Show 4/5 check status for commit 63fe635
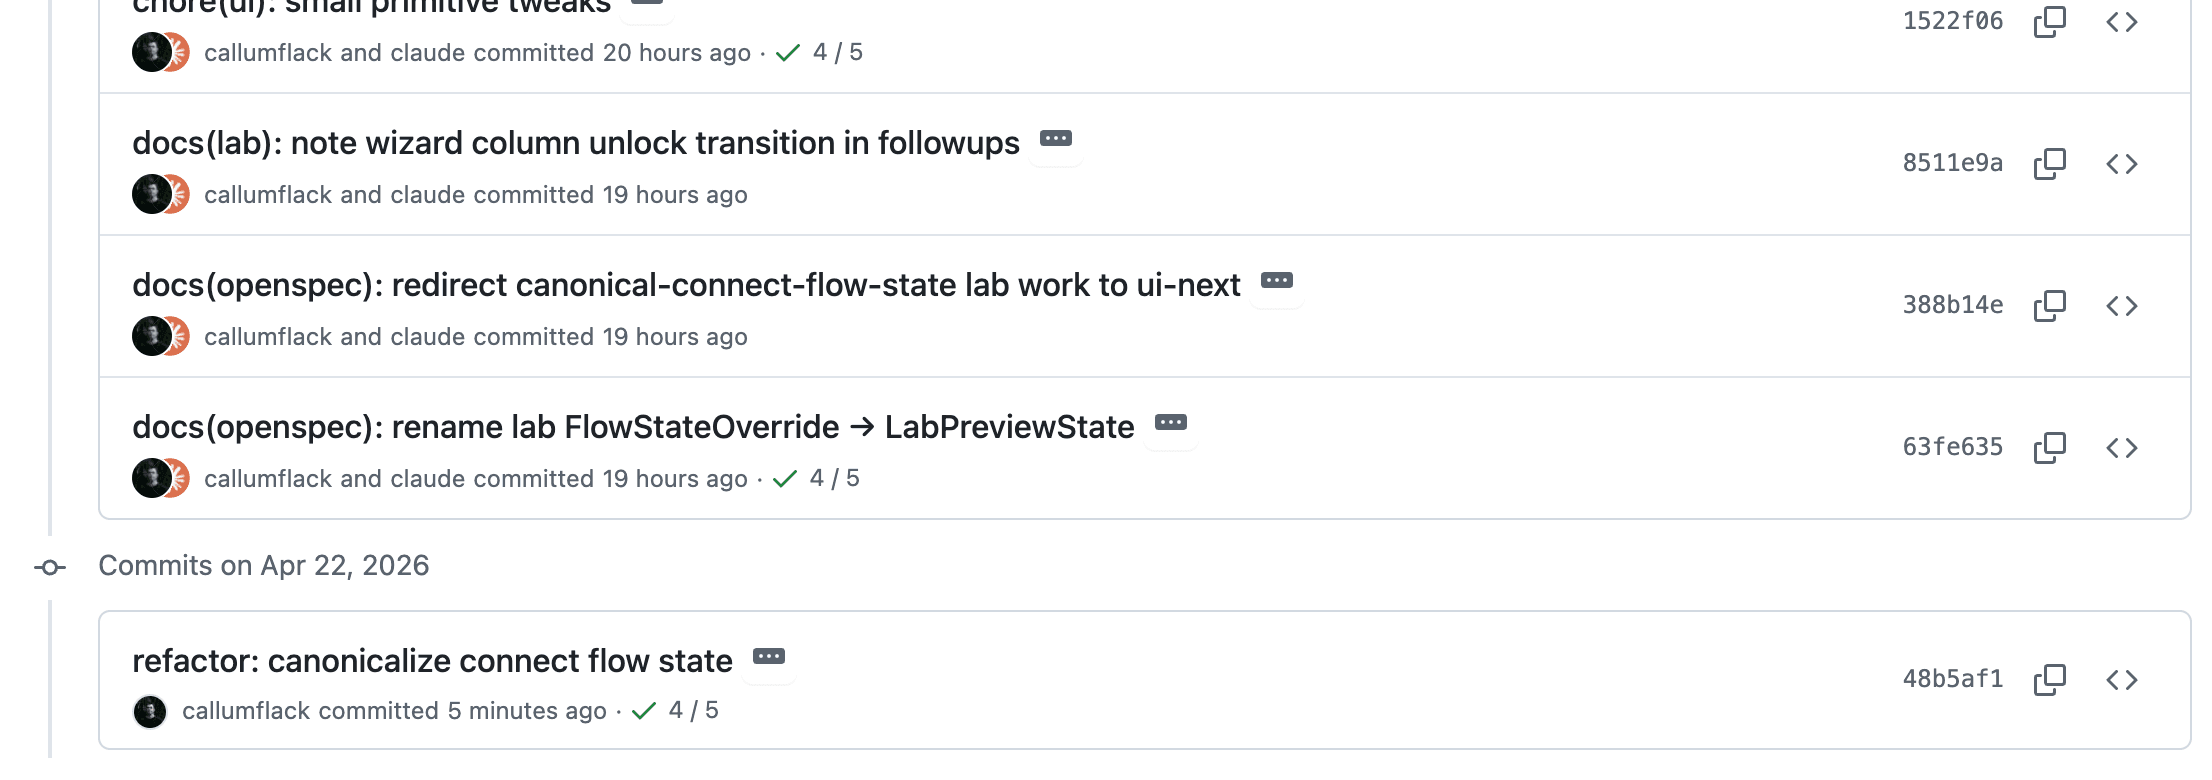This screenshot has width=2212, height=780. pyautogui.click(x=816, y=479)
